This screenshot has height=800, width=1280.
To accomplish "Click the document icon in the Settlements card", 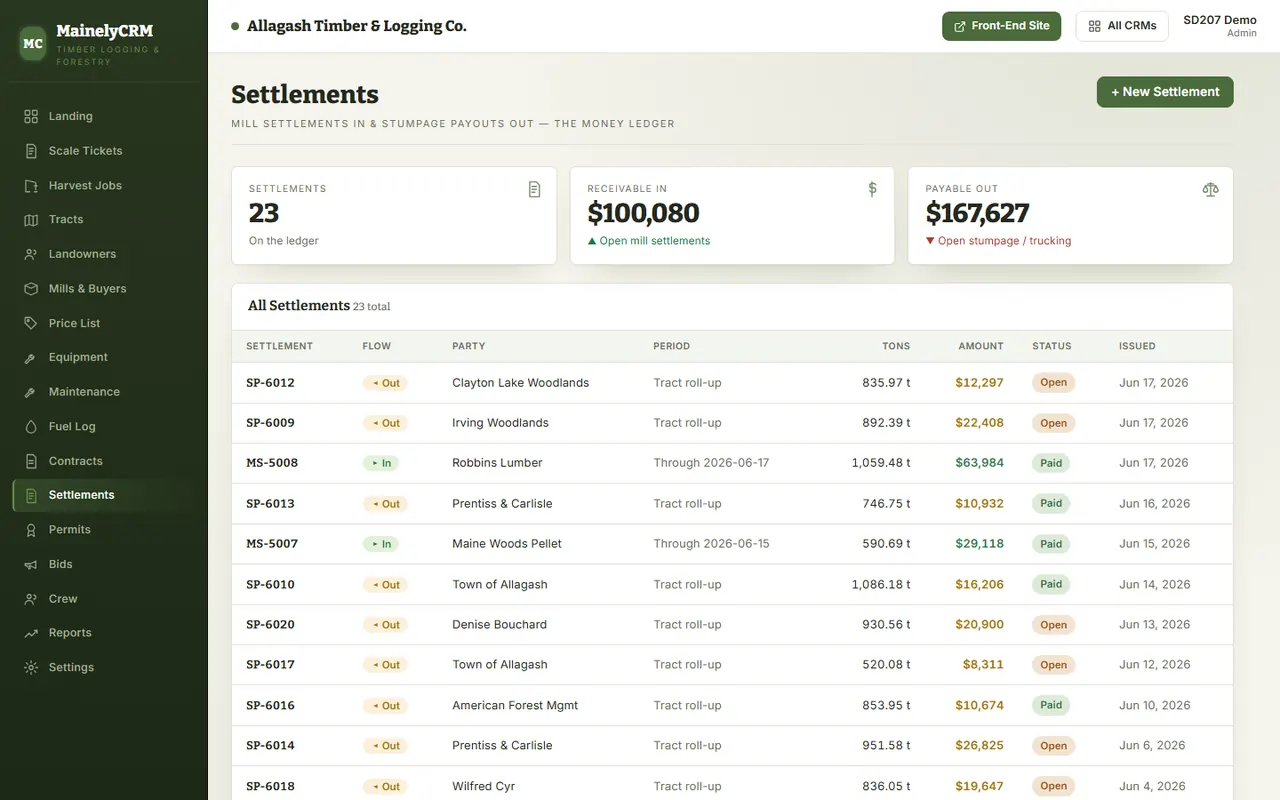I will [534, 189].
